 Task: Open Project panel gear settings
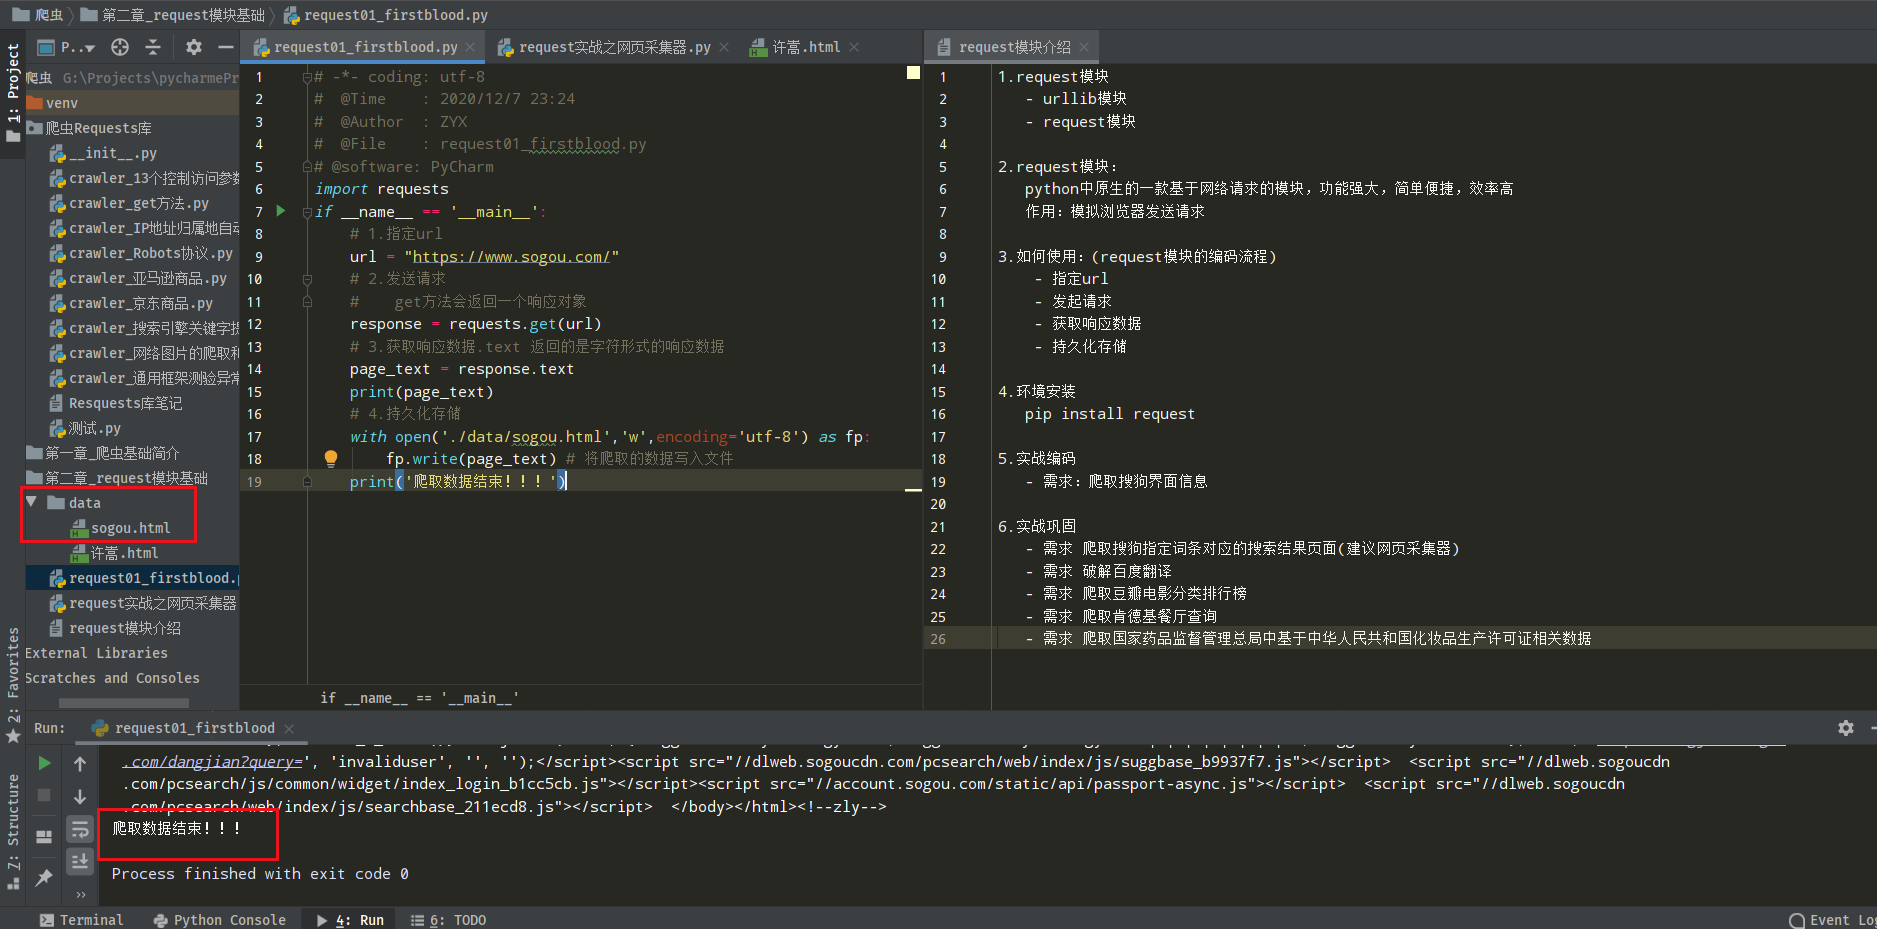click(194, 47)
